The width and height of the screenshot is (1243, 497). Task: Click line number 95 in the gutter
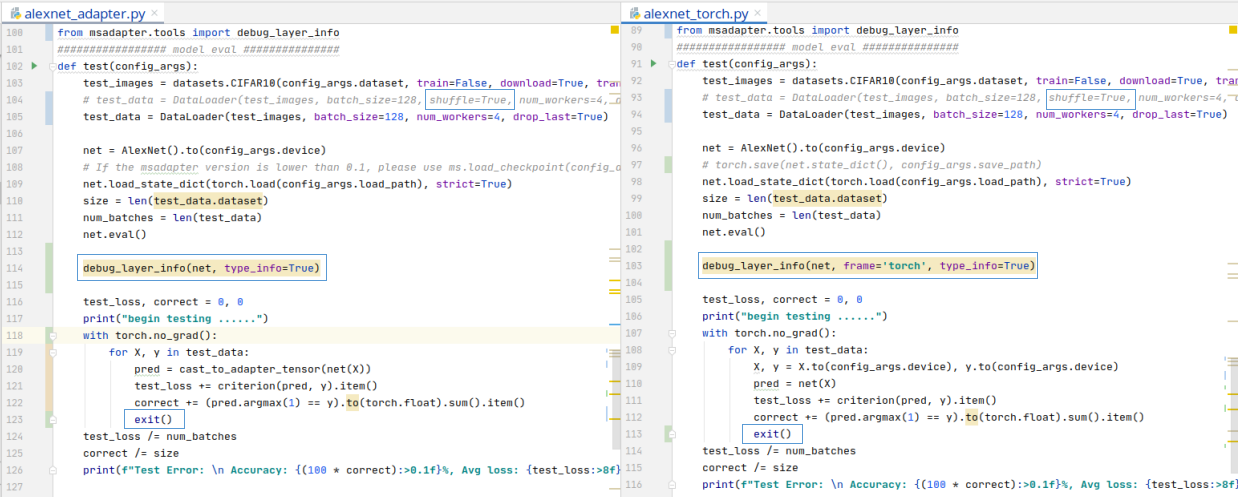coord(634,131)
